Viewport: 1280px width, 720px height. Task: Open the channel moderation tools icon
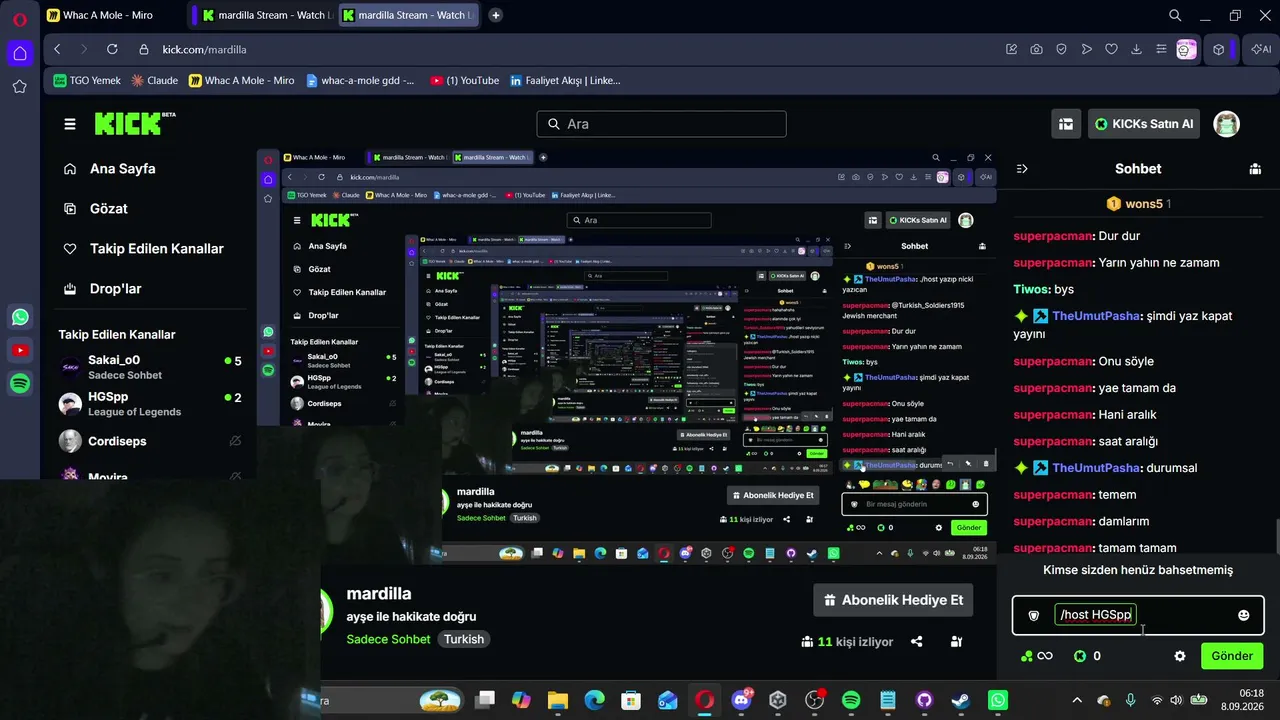click(x=957, y=641)
